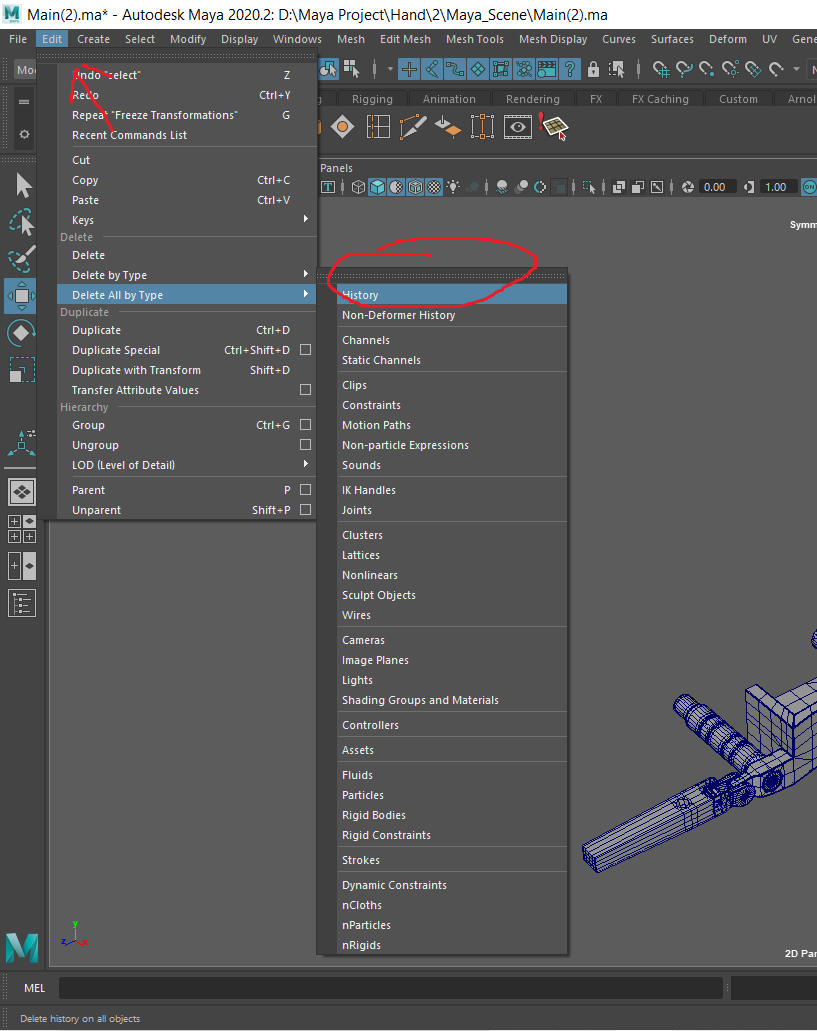Switch to the FX Caching shelf tab
Image resolution: width=817 pixels, height=1031 pixels.
coord(660,99)
